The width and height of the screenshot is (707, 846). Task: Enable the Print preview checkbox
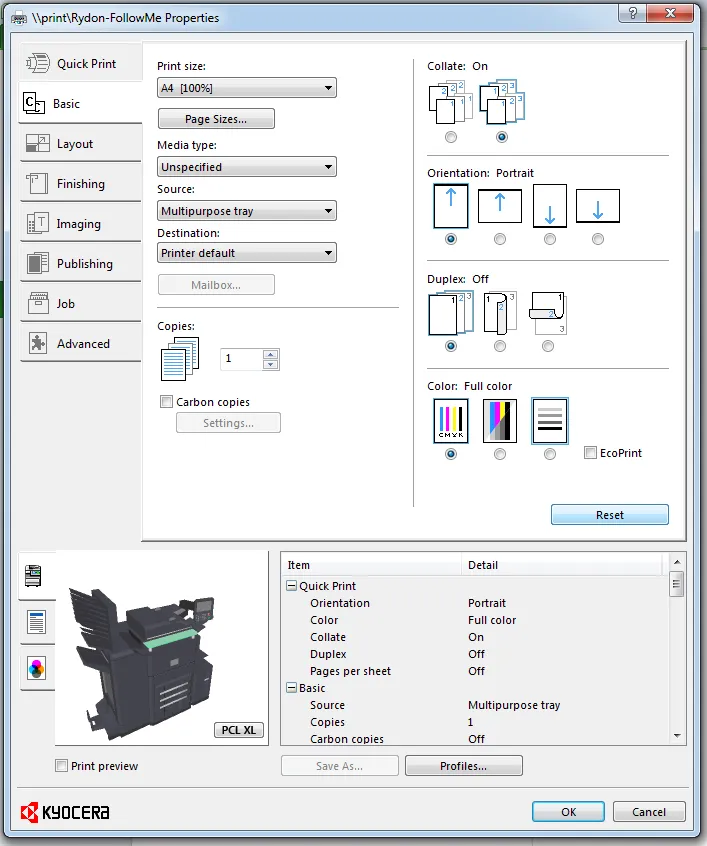(62, 766)
